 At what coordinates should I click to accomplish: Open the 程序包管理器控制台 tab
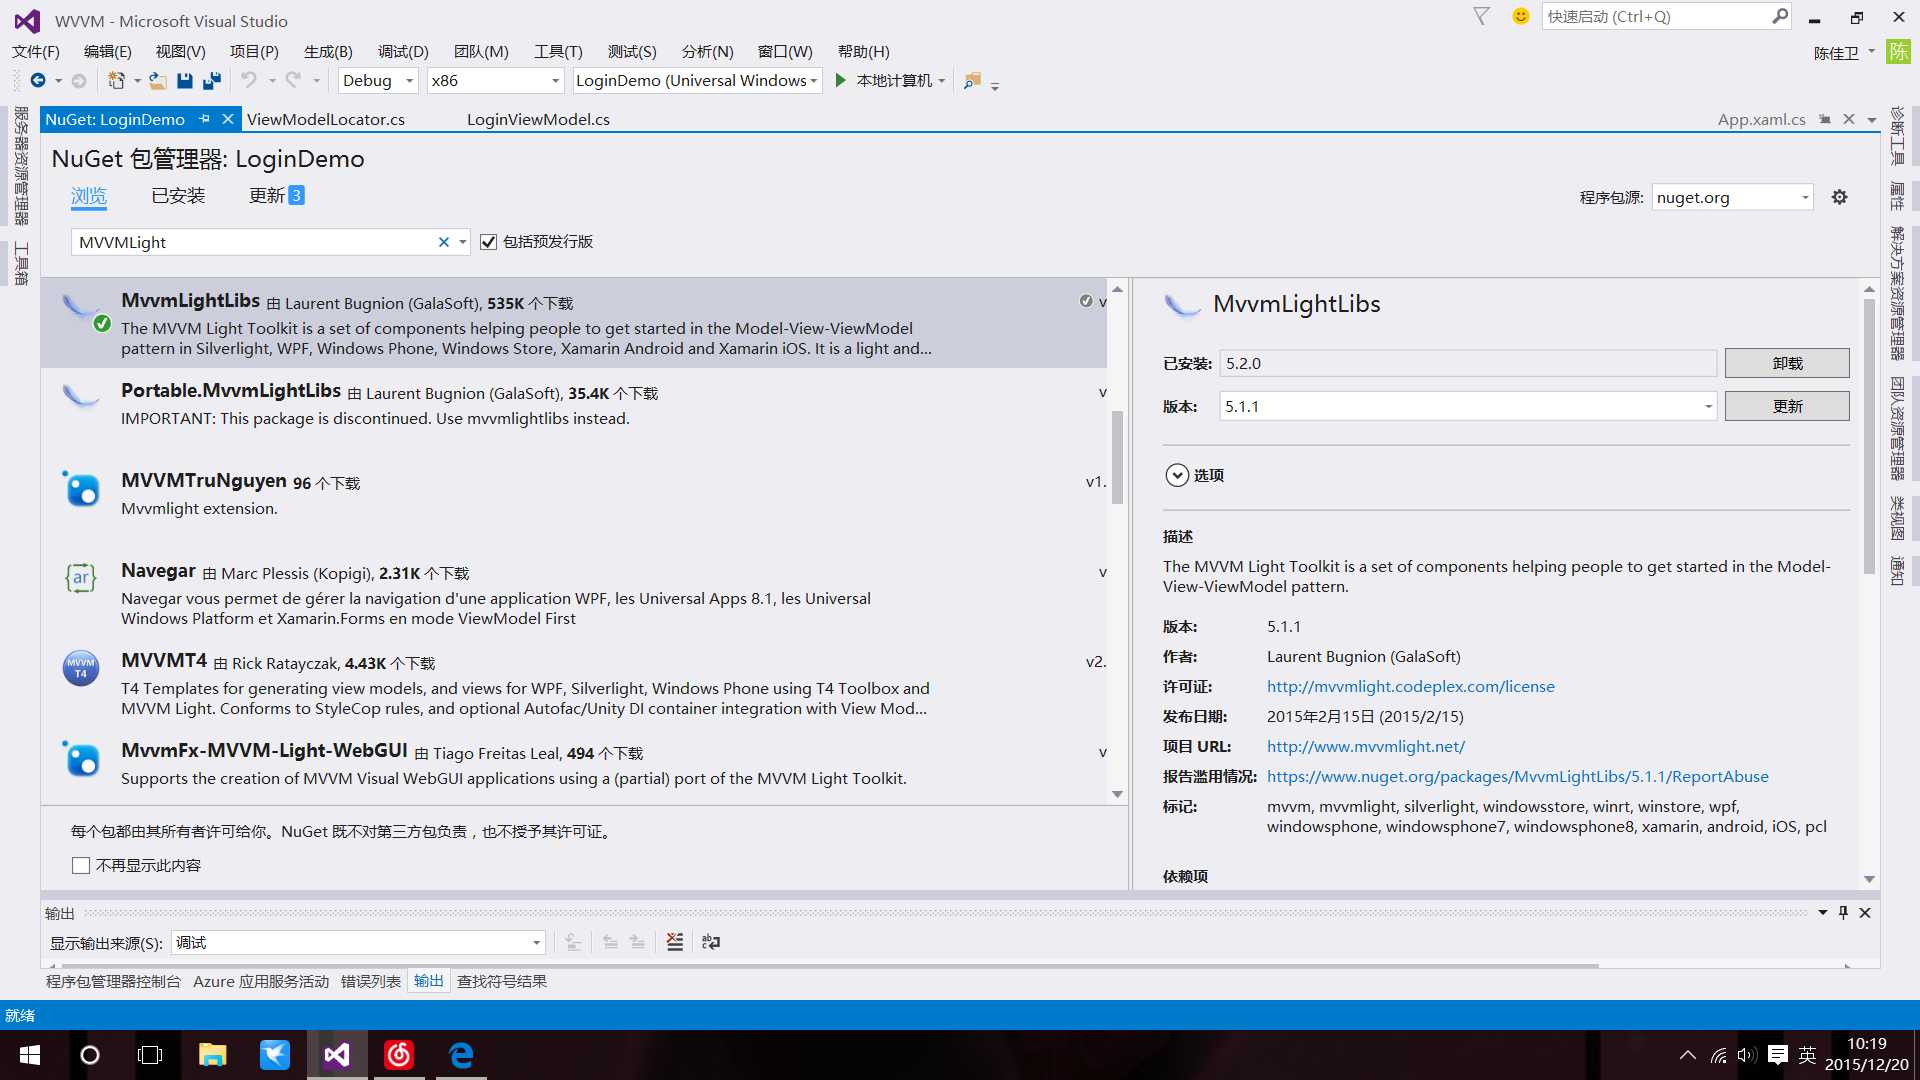[113, 981]
